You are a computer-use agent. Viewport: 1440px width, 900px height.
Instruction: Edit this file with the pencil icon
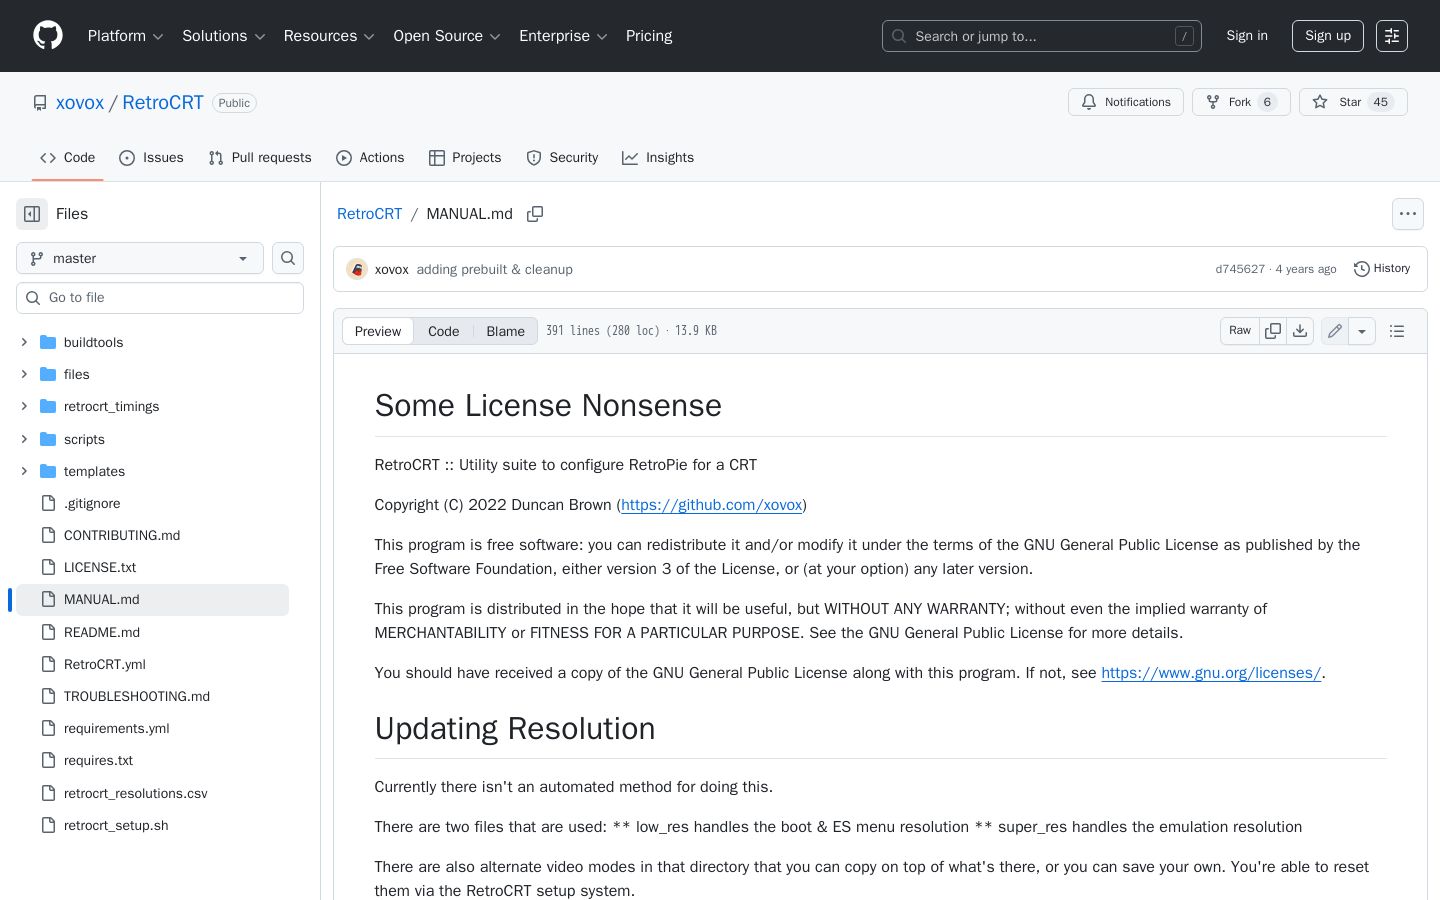[x=1335, y=331]
